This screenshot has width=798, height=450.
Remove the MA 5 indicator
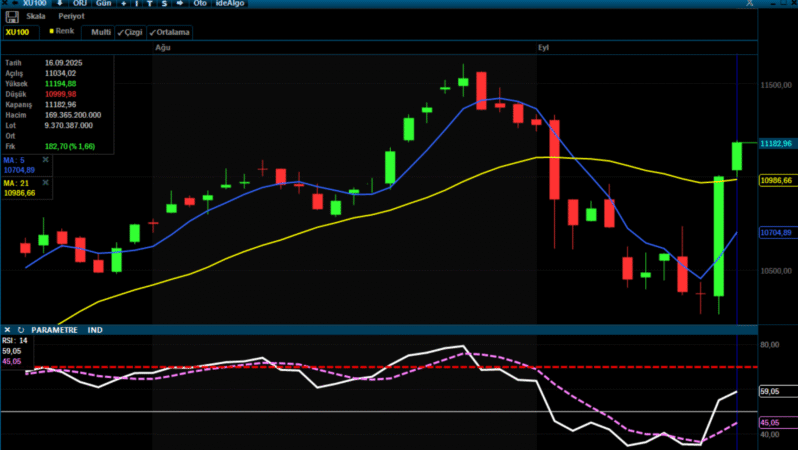(45, 160)
